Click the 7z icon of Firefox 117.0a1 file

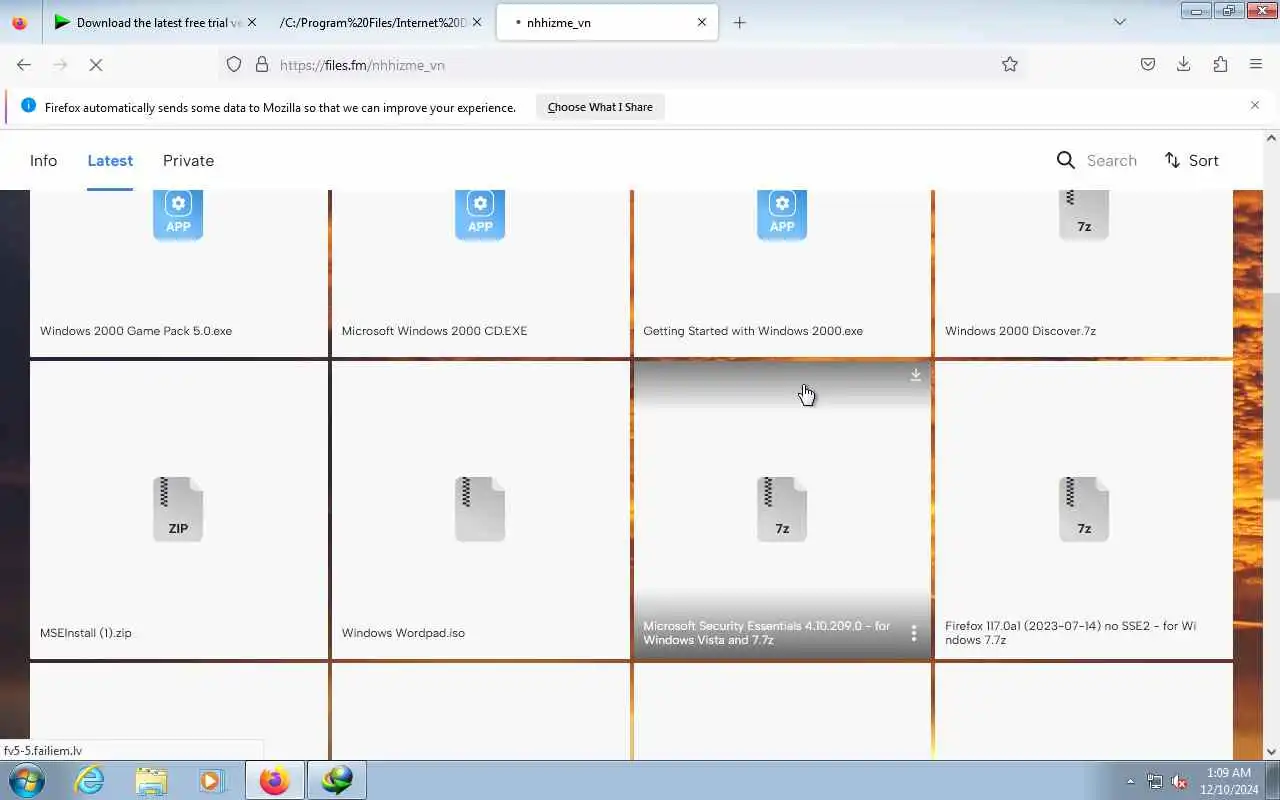click(1084, 509)
